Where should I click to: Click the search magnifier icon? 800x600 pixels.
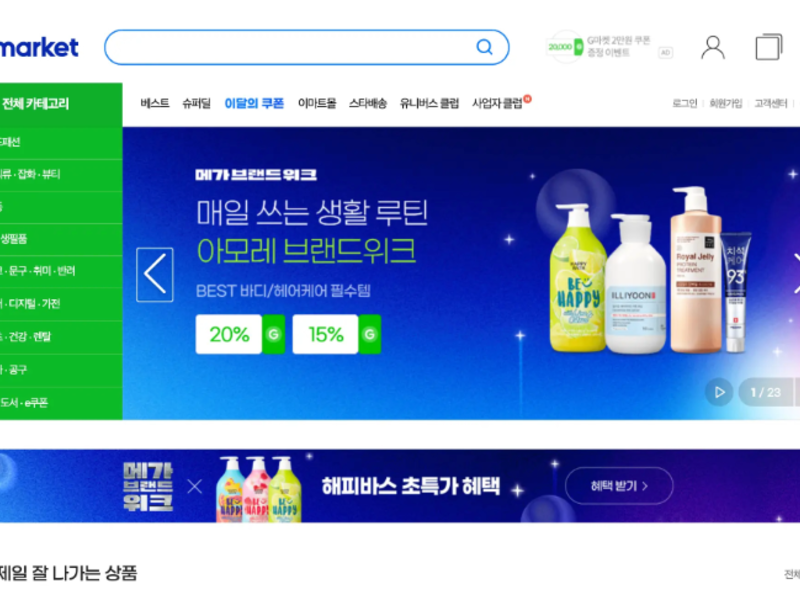[x=484, y=47]
